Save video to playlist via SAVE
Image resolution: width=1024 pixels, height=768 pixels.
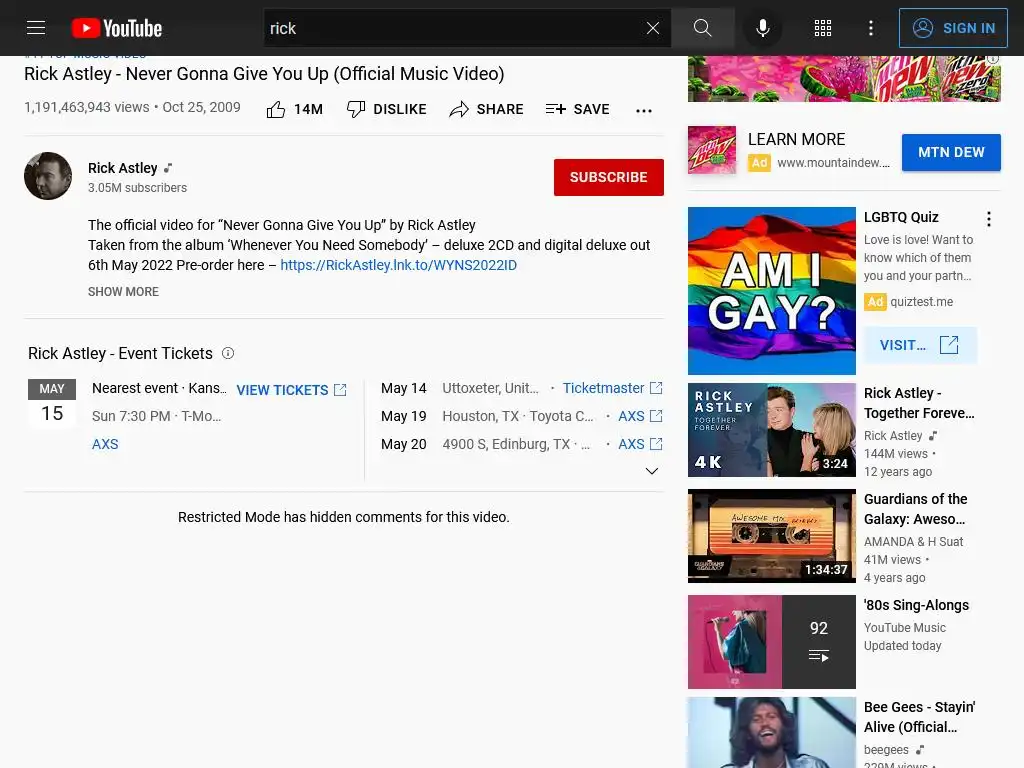(577, 109)
